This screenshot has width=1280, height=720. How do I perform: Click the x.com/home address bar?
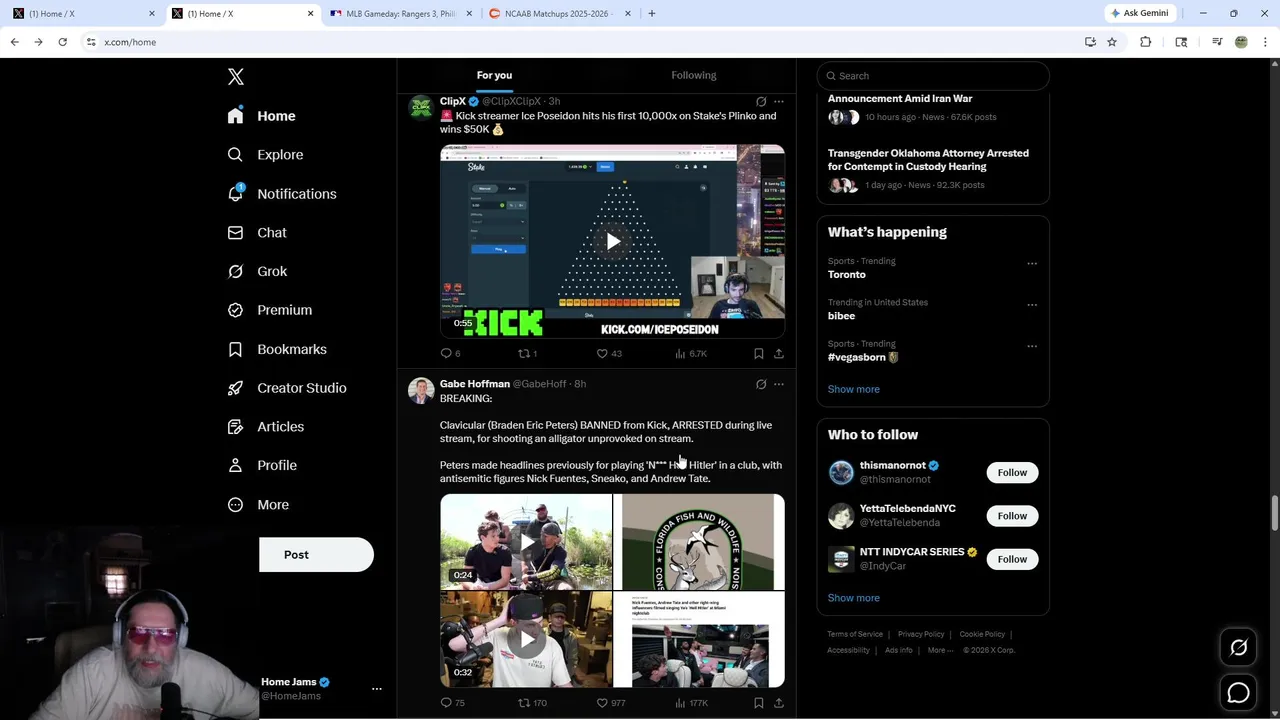click(x=580, y=42)
